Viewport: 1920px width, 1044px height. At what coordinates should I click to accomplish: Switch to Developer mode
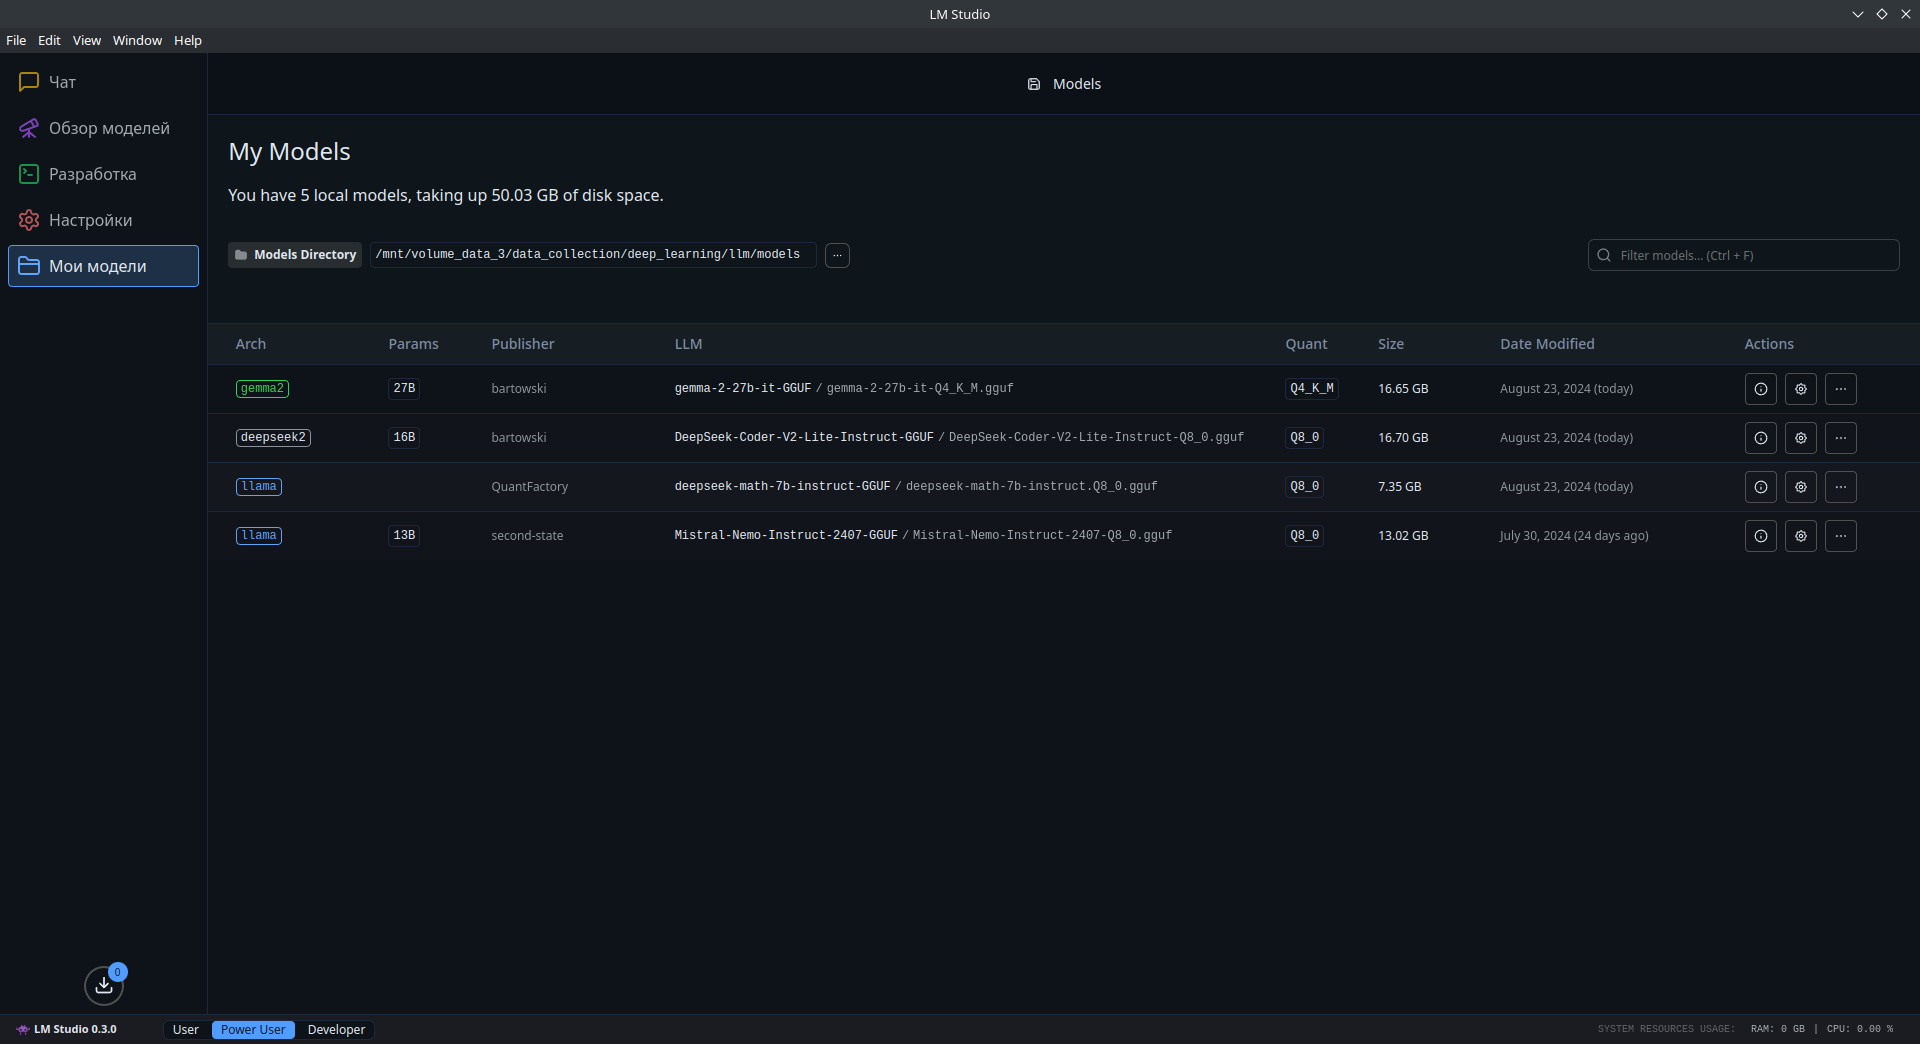pos(336,1029)
